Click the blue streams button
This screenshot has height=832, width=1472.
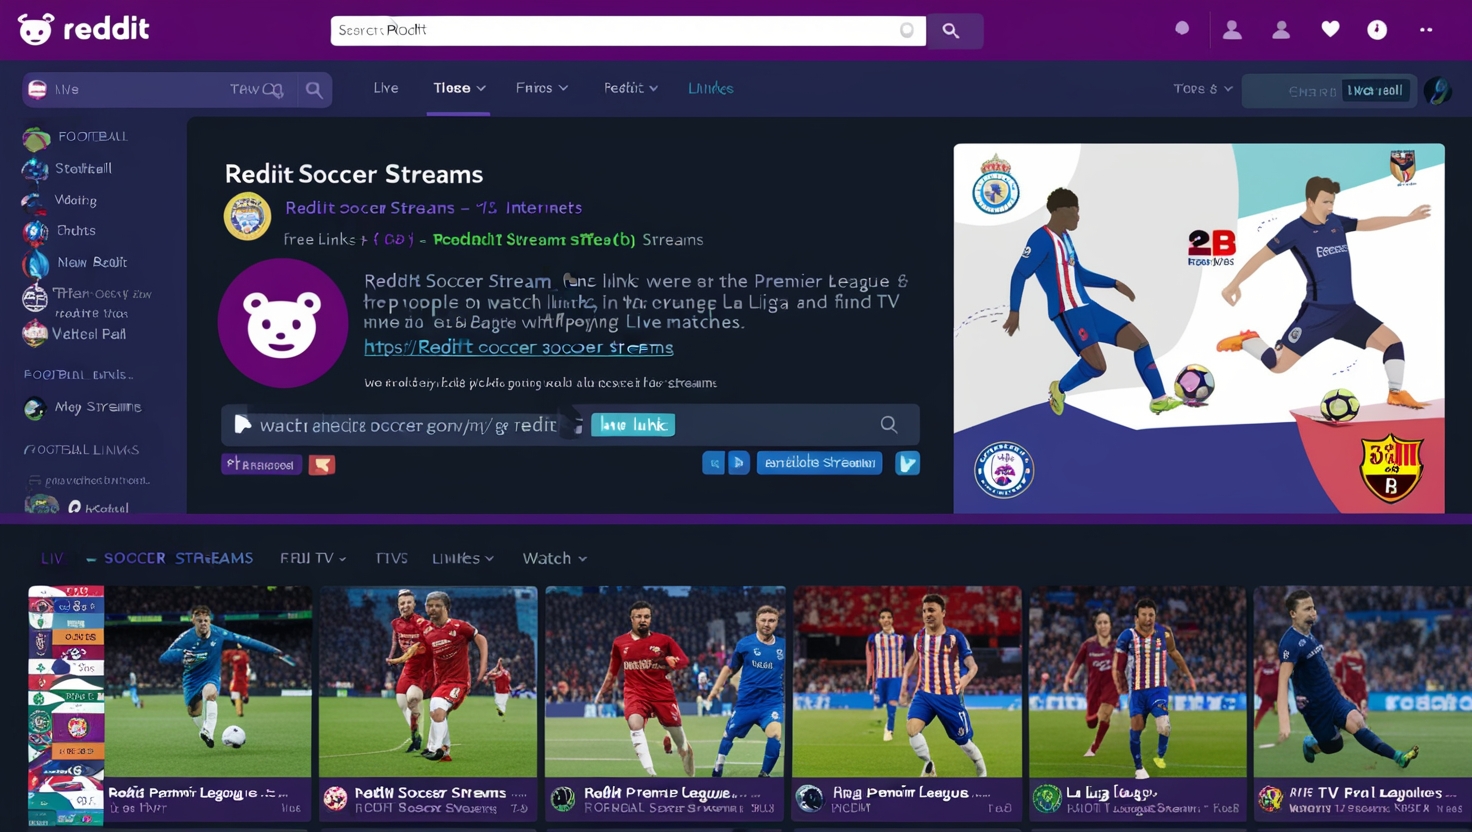tap(819, 463)
